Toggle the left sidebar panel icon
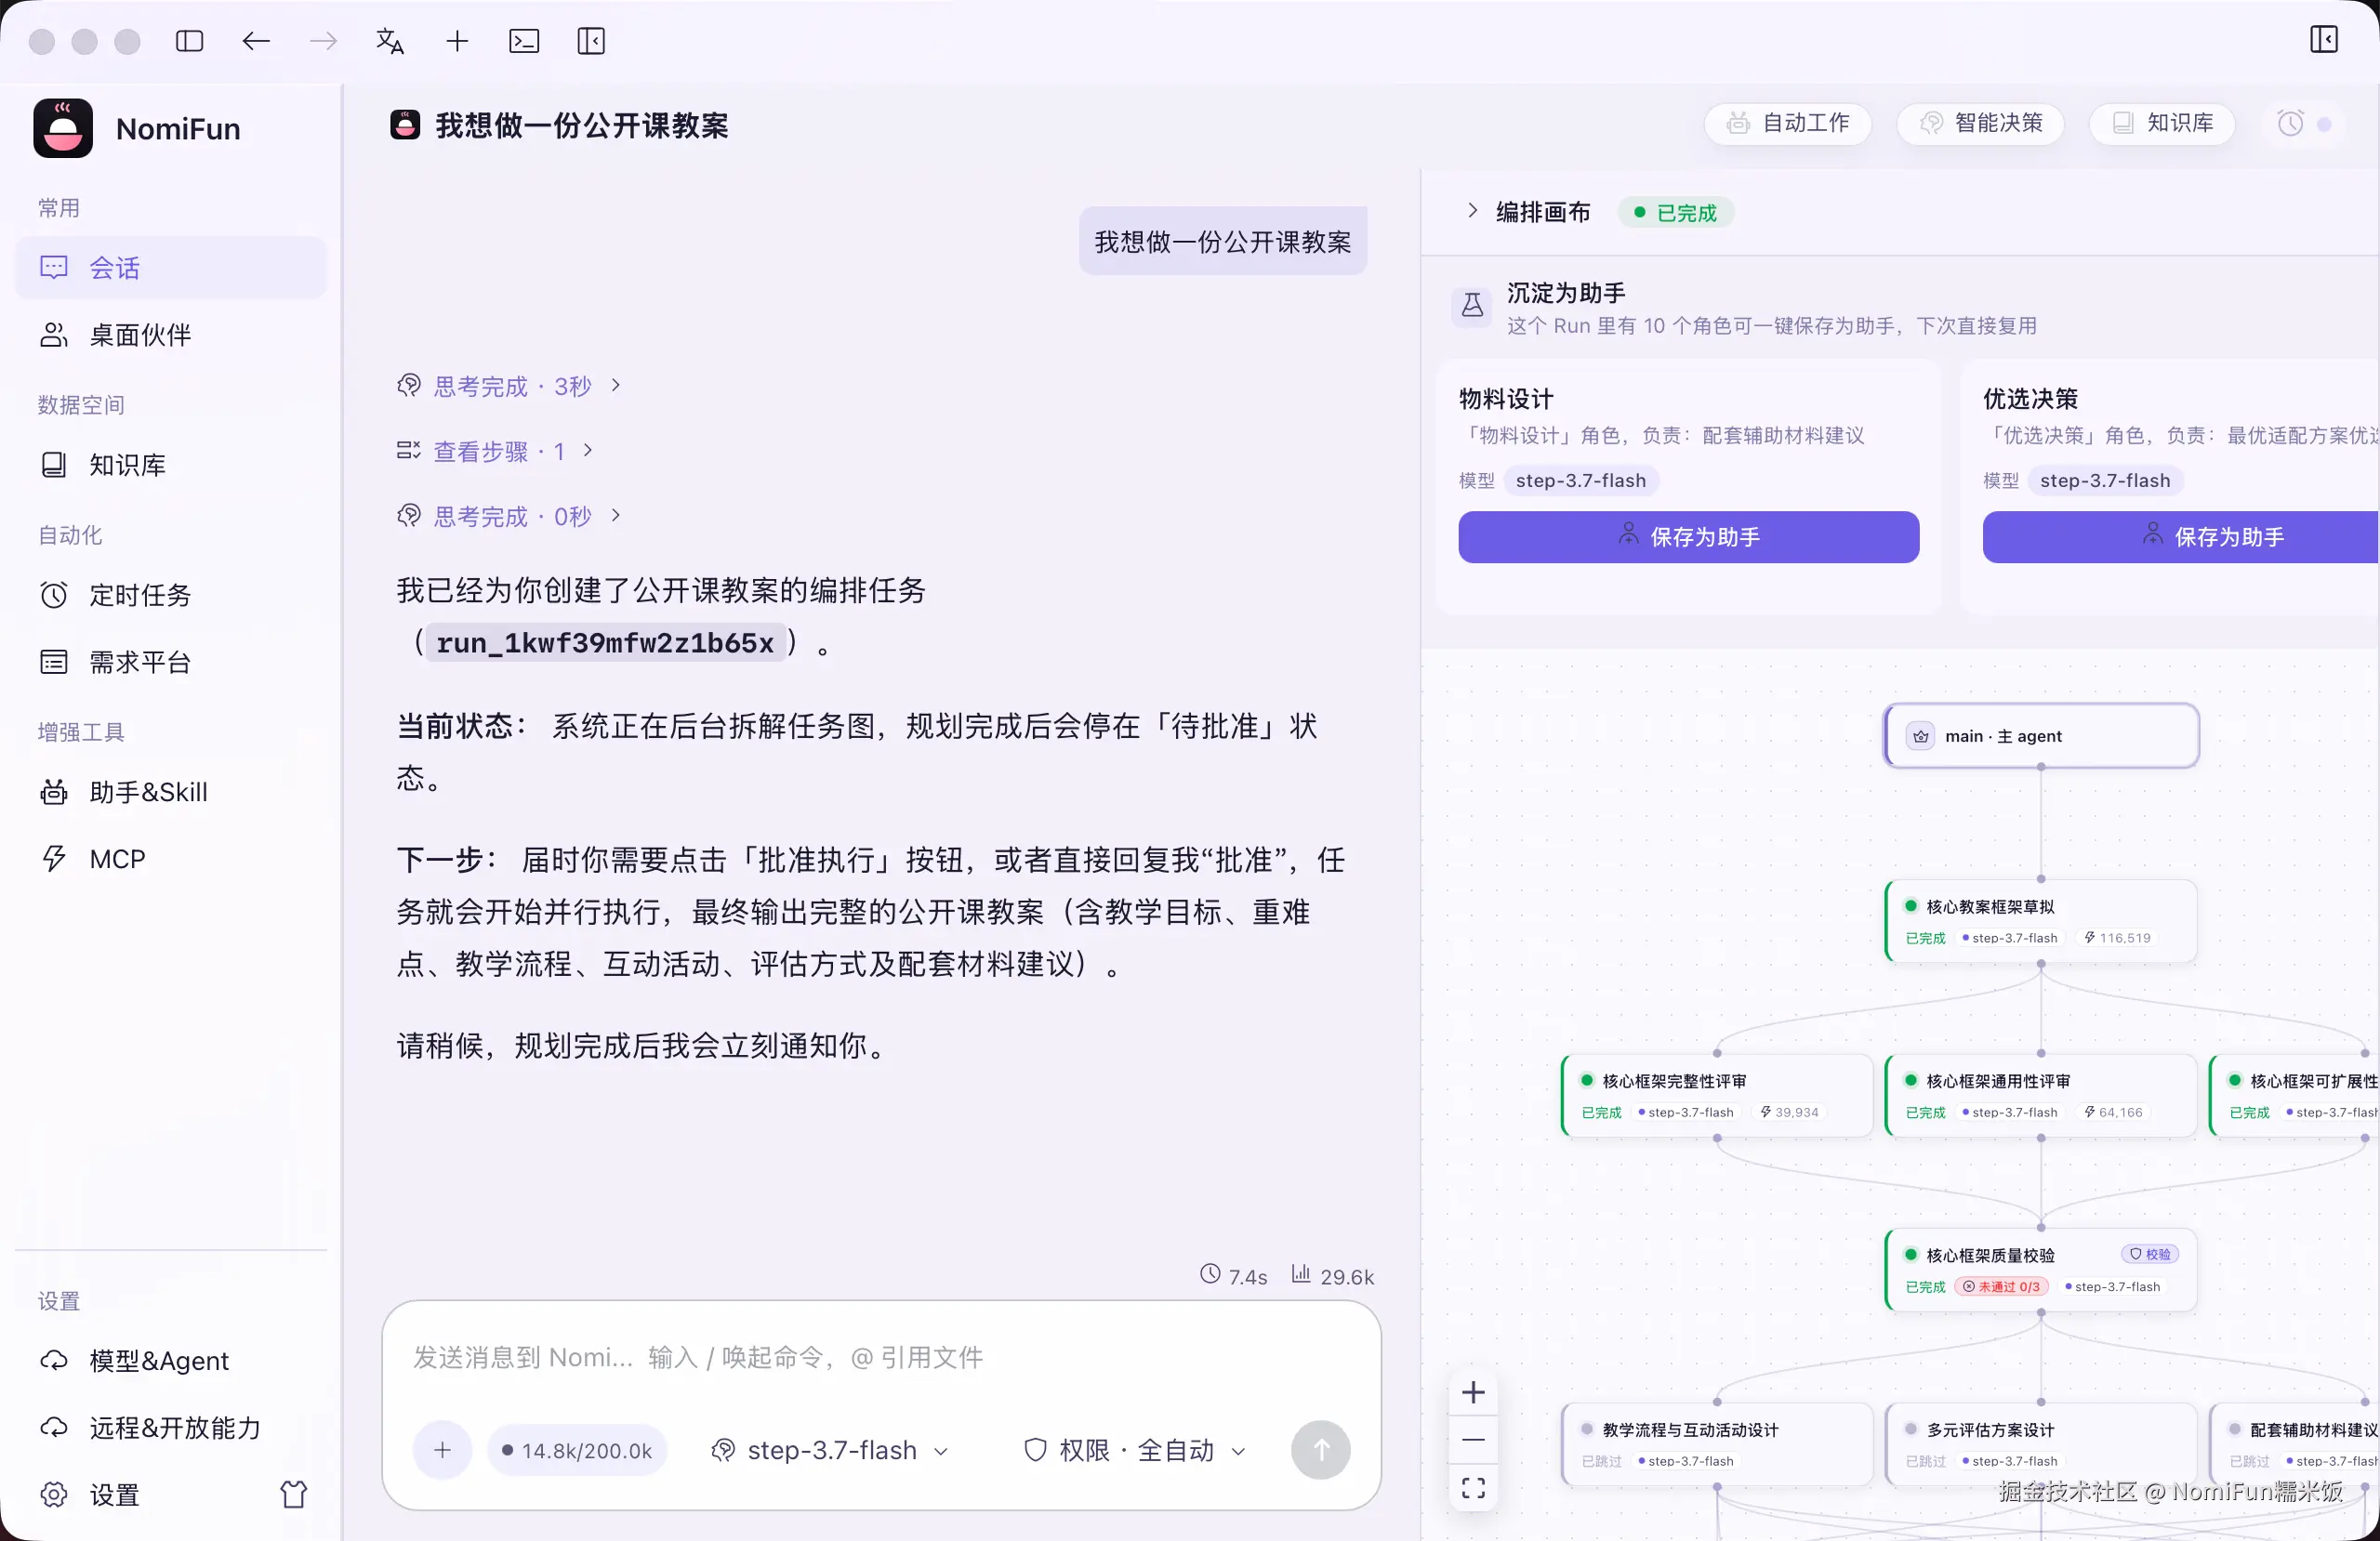 [189, 41]
